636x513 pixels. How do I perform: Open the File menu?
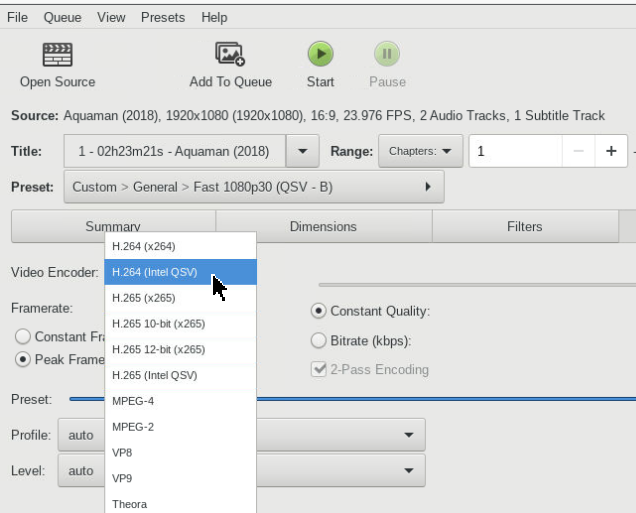(17, 17)
